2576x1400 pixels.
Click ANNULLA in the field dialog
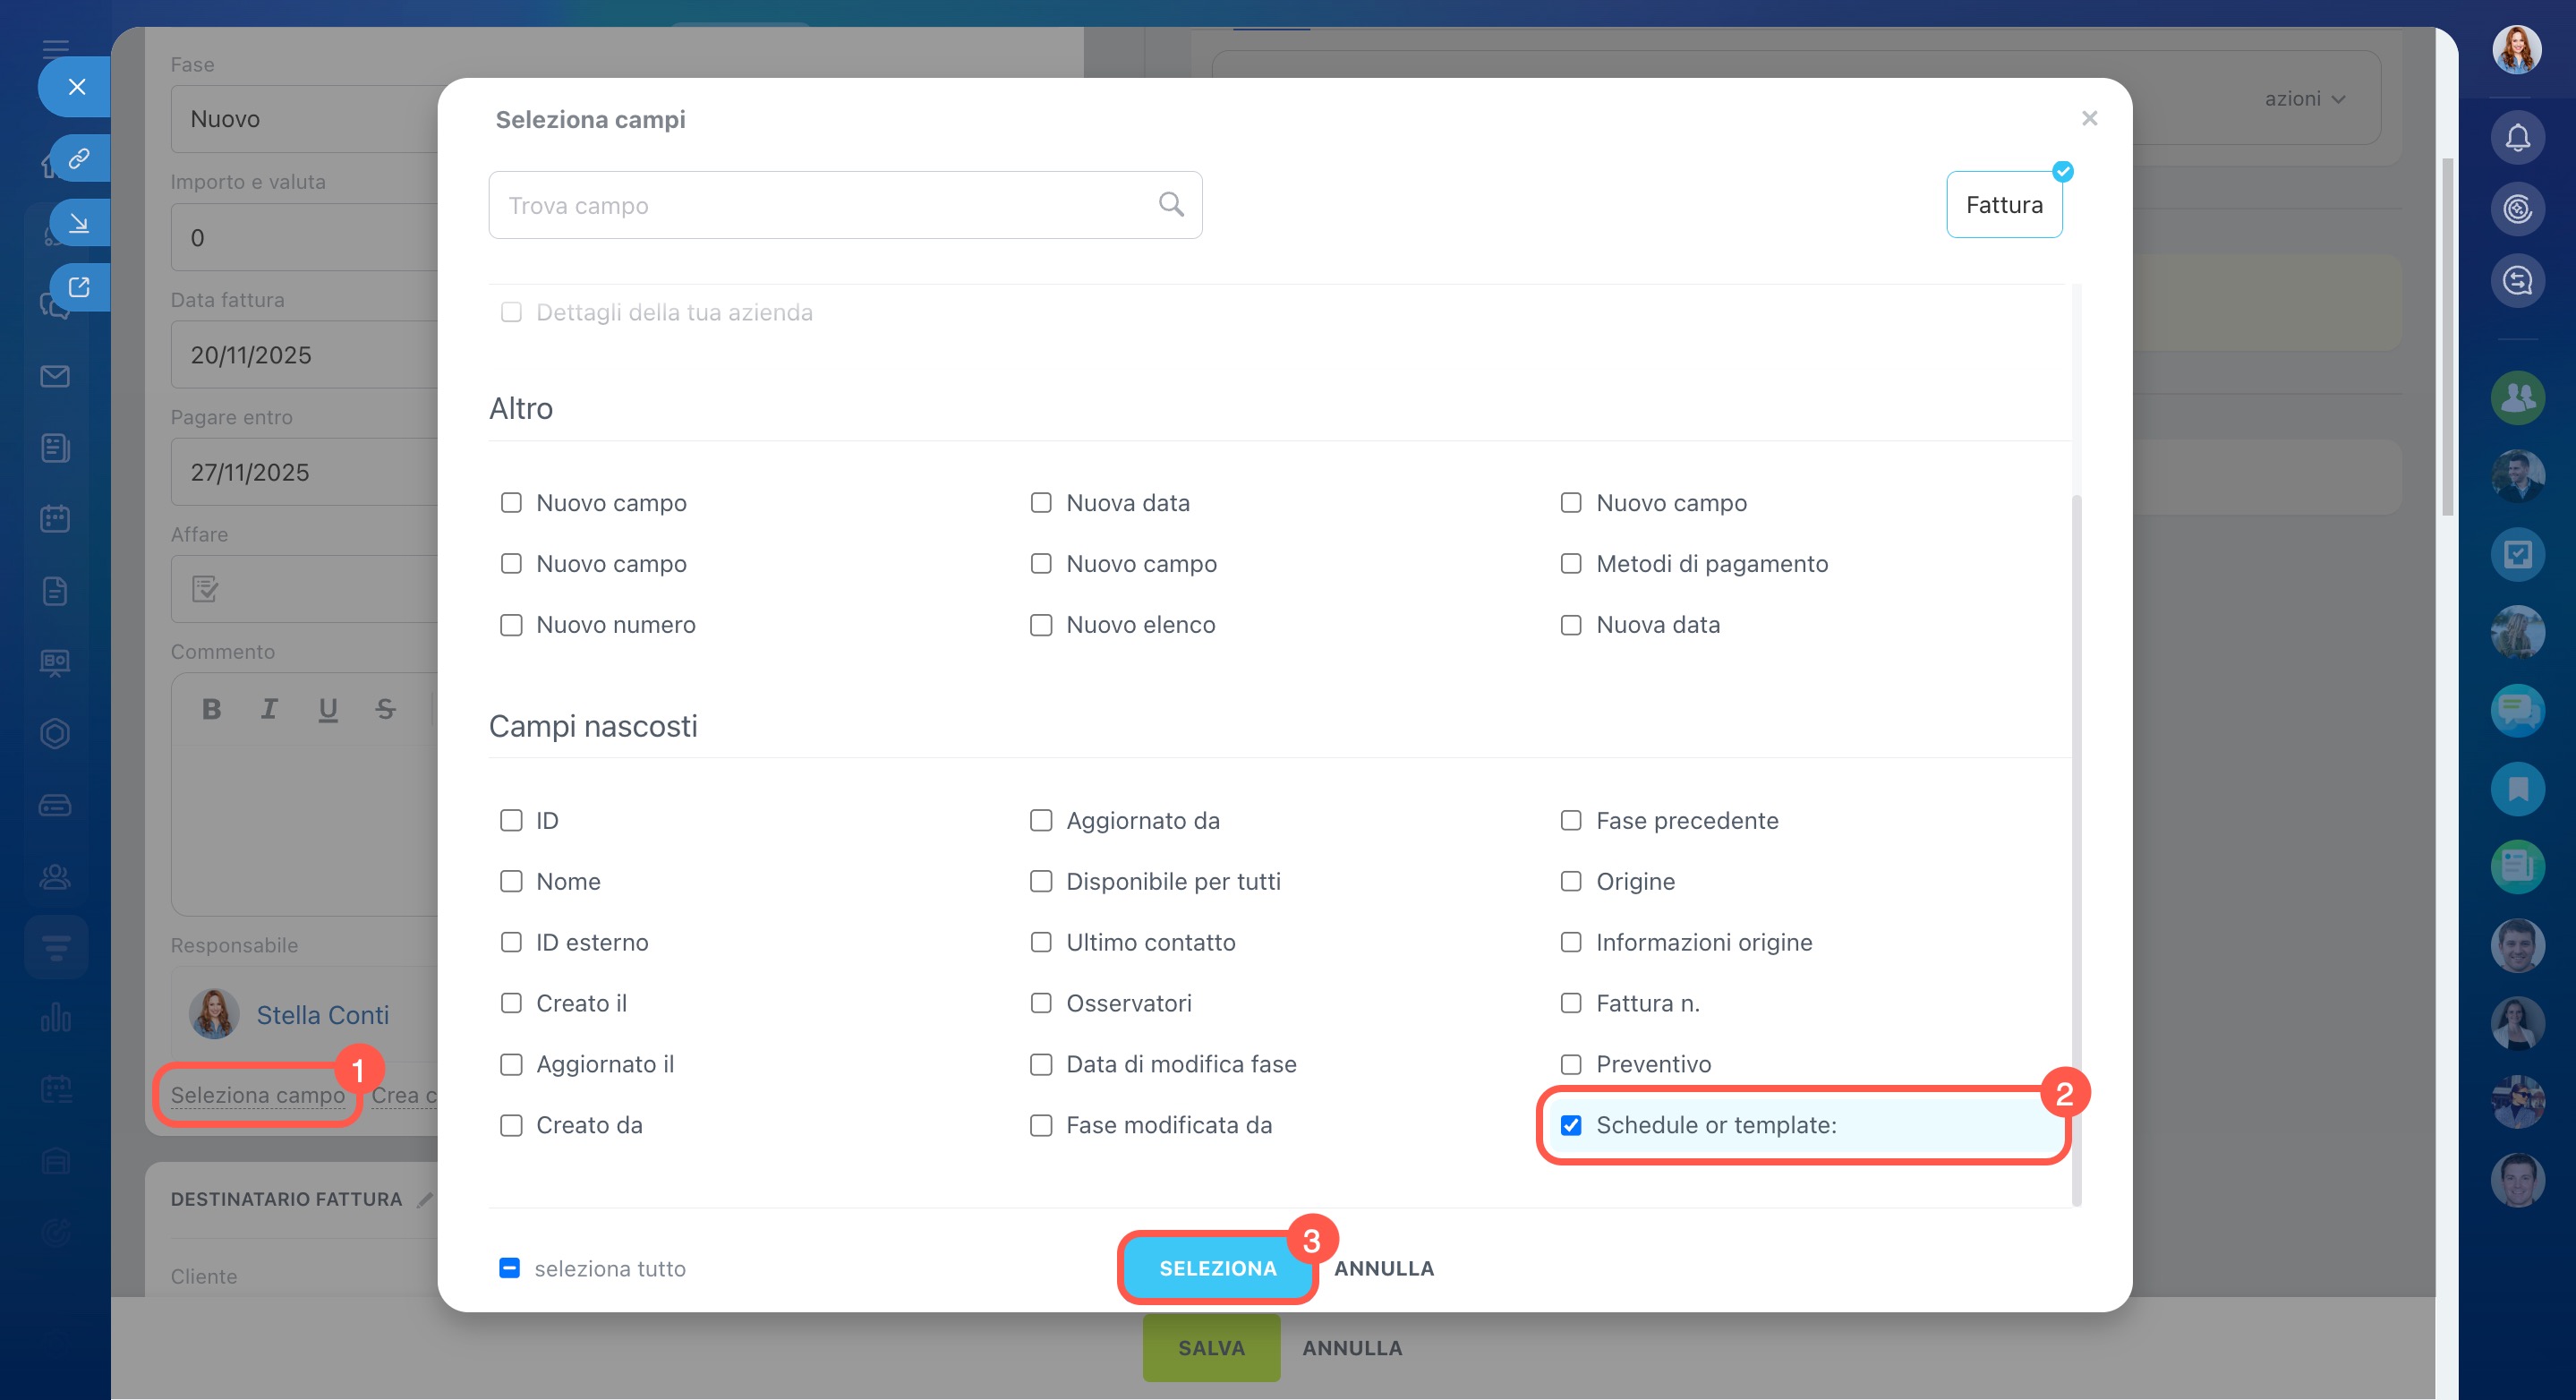pos(1384,1268)
